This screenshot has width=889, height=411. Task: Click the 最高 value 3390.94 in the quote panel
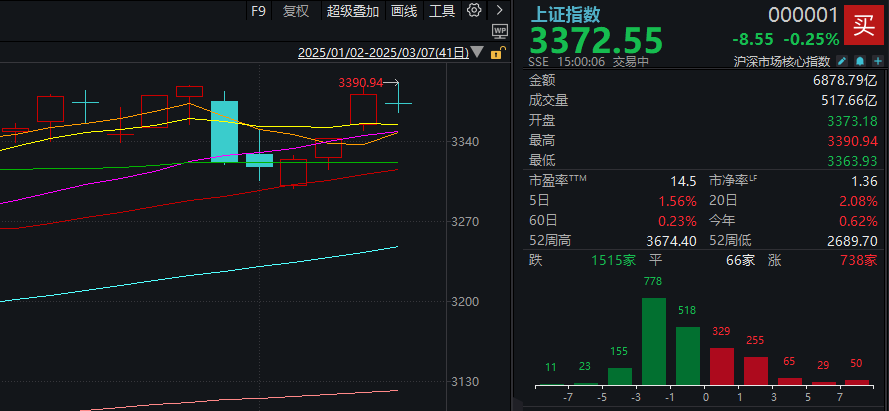(x=852, y=141)
